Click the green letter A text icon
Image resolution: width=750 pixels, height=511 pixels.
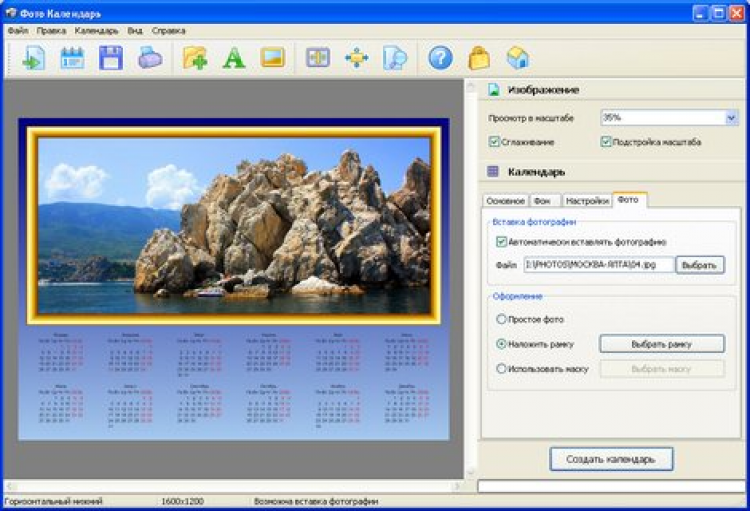click(234, 58)
